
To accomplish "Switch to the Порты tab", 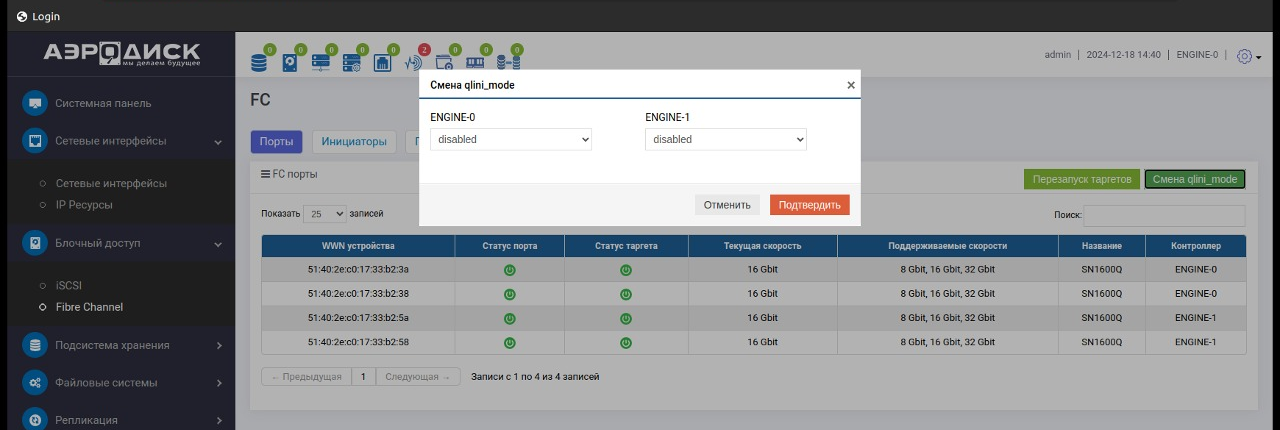I will [276, 142].
